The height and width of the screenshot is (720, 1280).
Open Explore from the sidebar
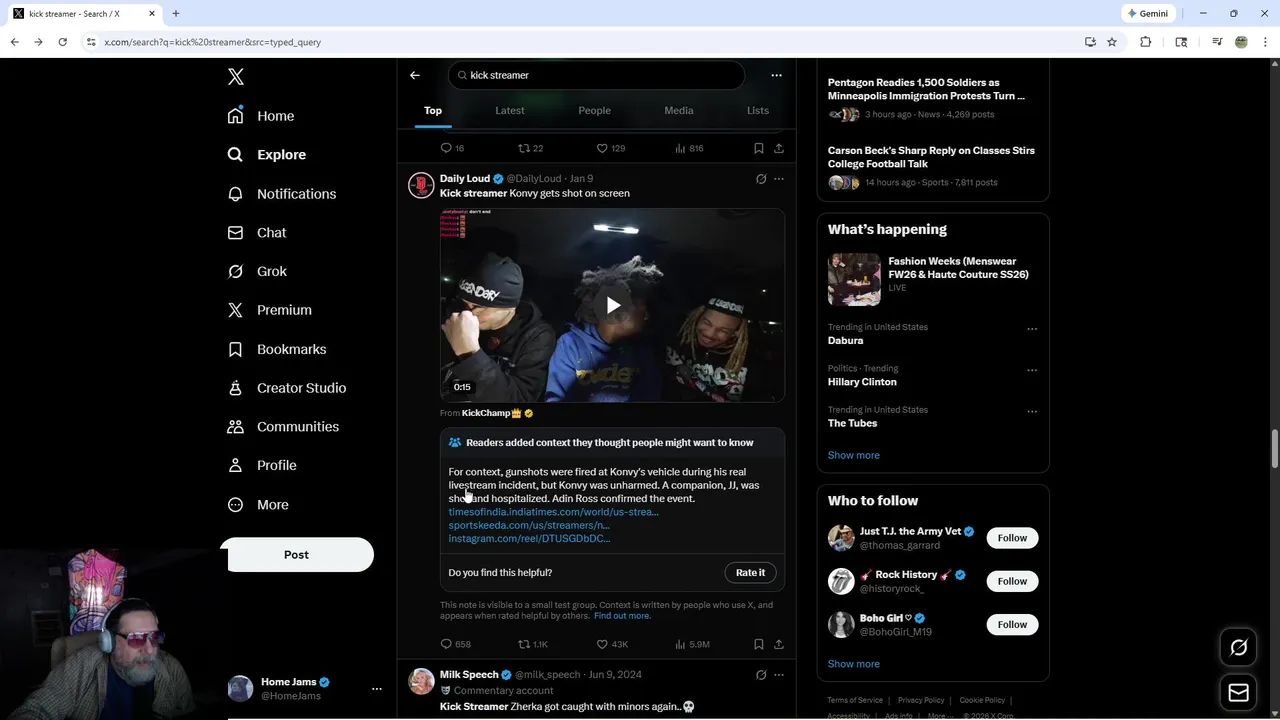[x=267, y=155]
